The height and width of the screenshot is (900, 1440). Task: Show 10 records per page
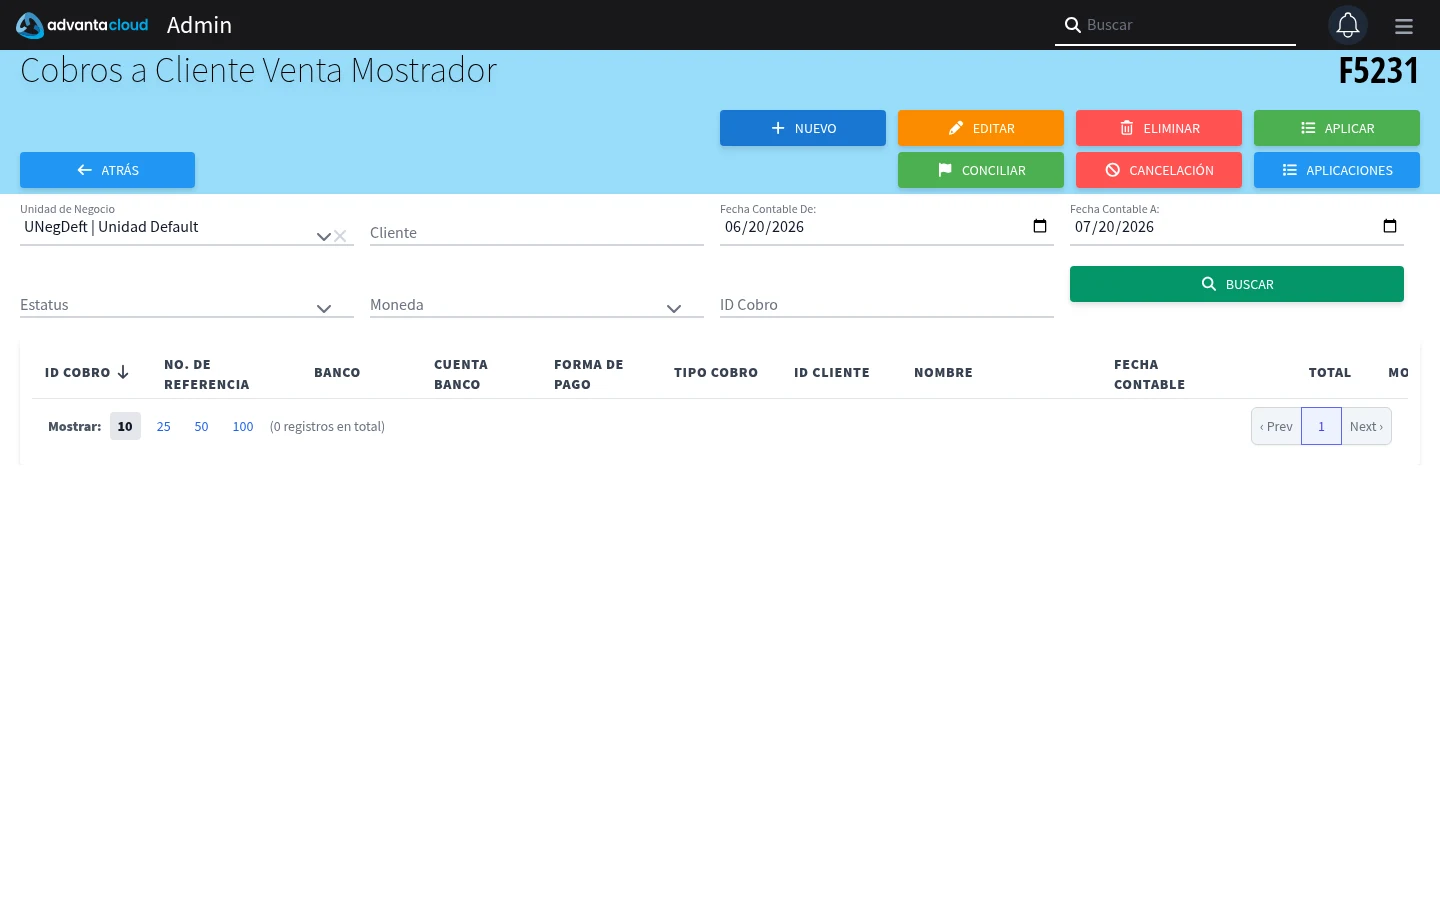pos(125,426)
